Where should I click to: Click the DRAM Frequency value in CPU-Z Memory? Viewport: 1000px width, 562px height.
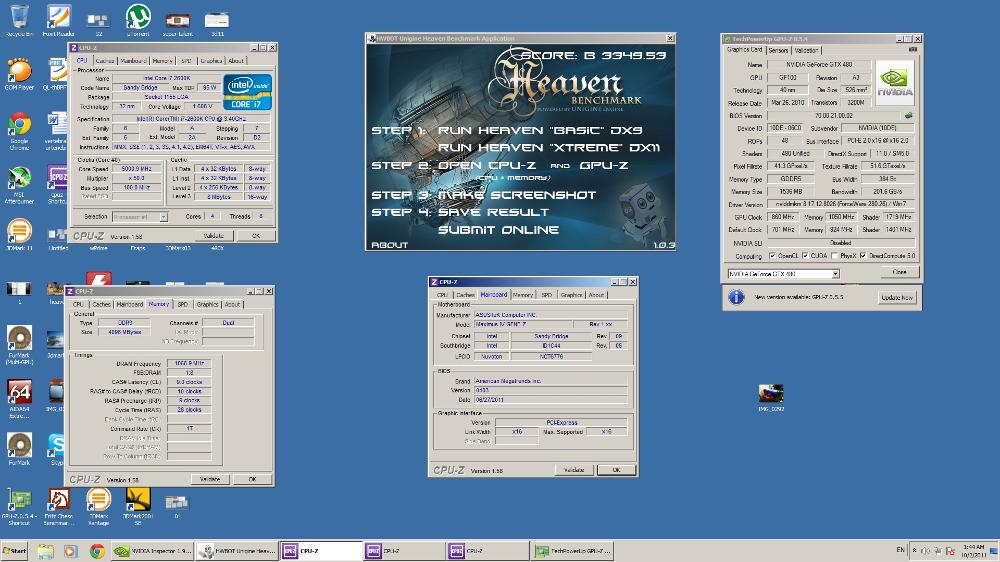click(x=189, y=364)
